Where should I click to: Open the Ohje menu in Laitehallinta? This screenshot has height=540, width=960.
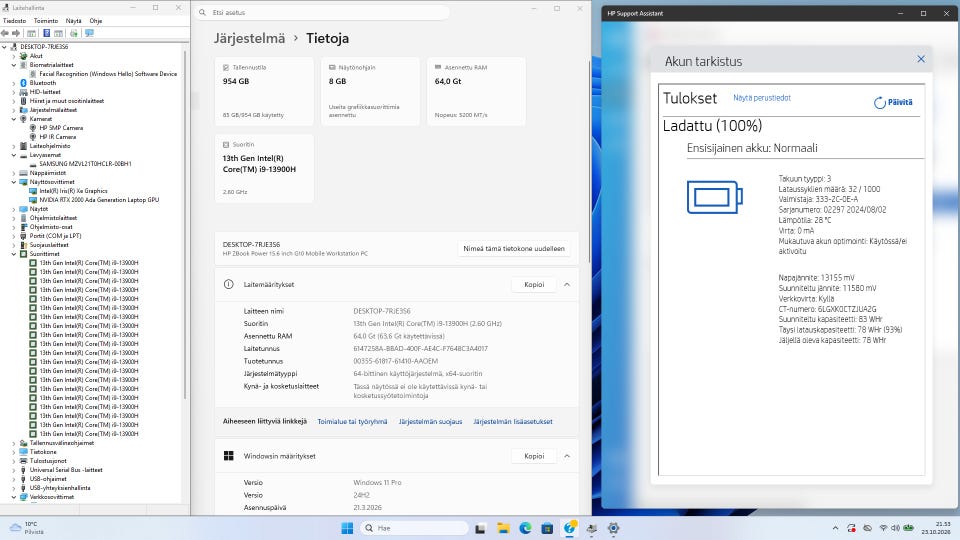(96, 21)
